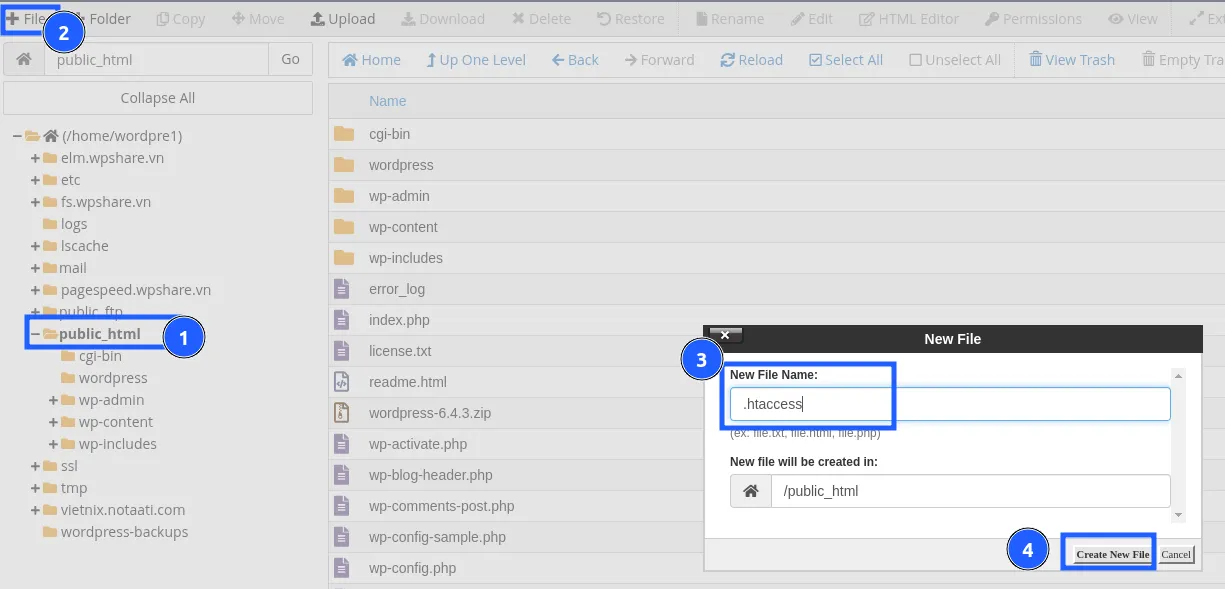
Task: Click the Move toolbar button
Action: pyautogui.click(x=257, y=19)
